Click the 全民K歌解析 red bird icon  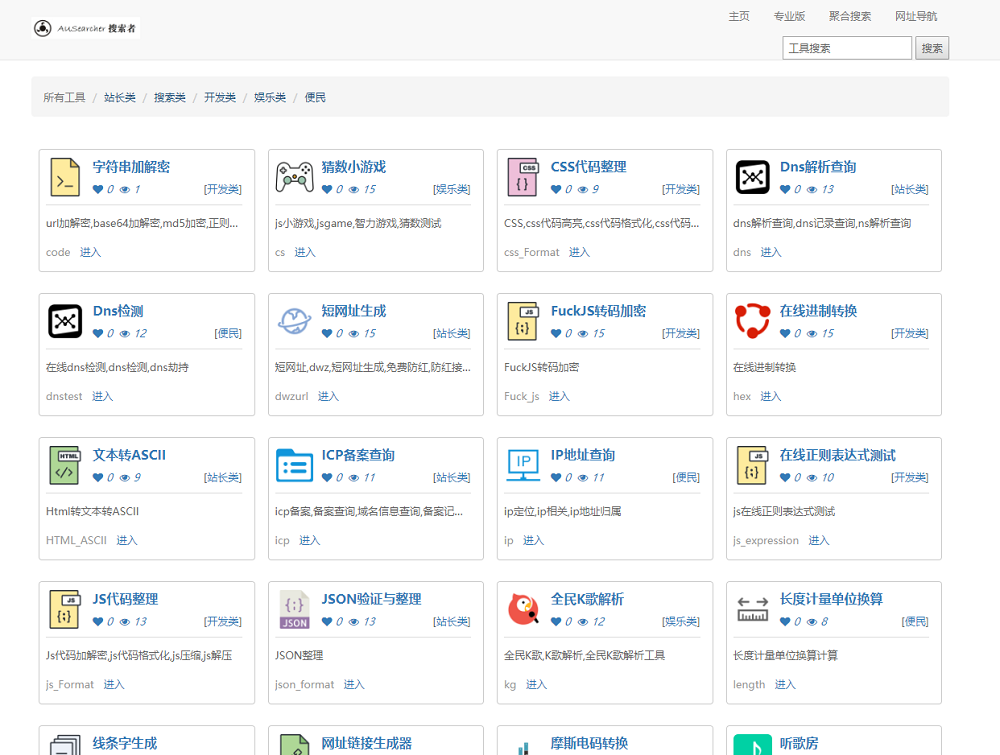[523, 609]
